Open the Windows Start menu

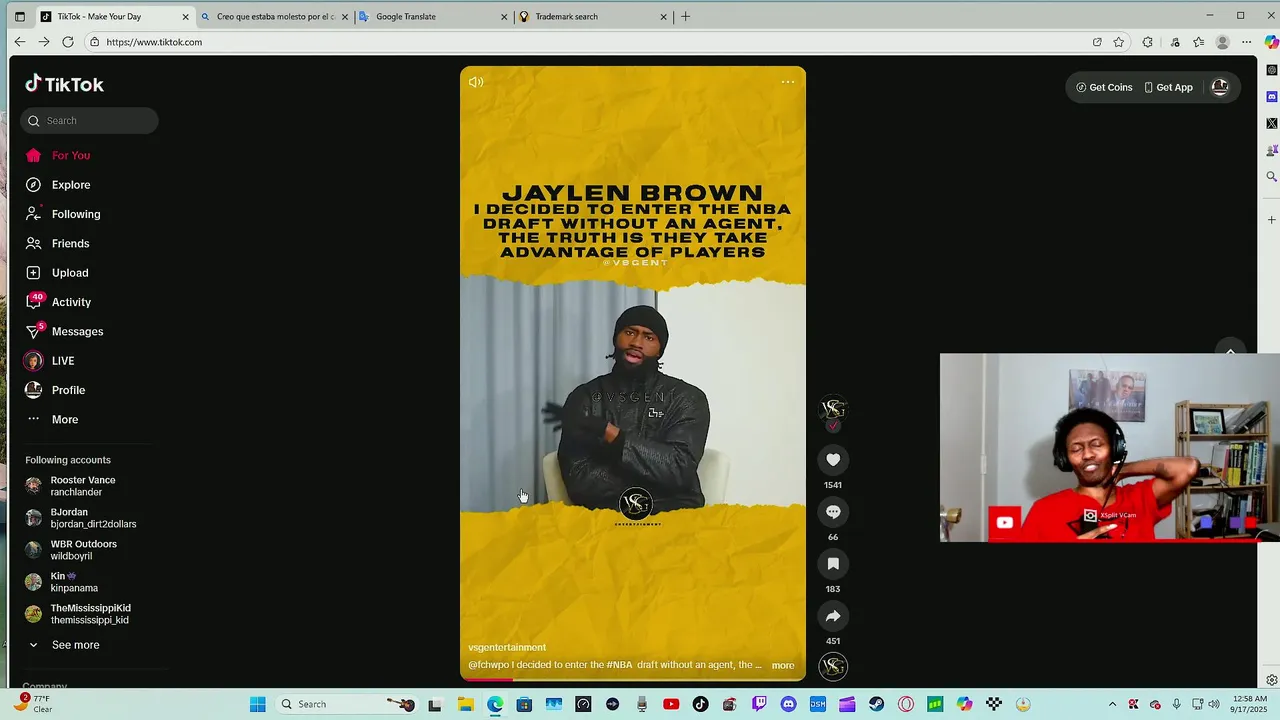tap(257, 704)
